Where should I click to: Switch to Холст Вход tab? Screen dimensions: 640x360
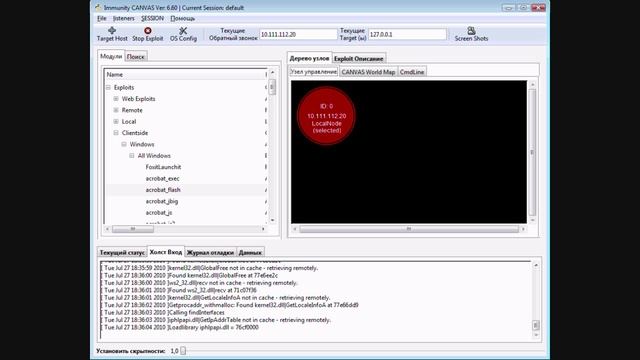166,252
